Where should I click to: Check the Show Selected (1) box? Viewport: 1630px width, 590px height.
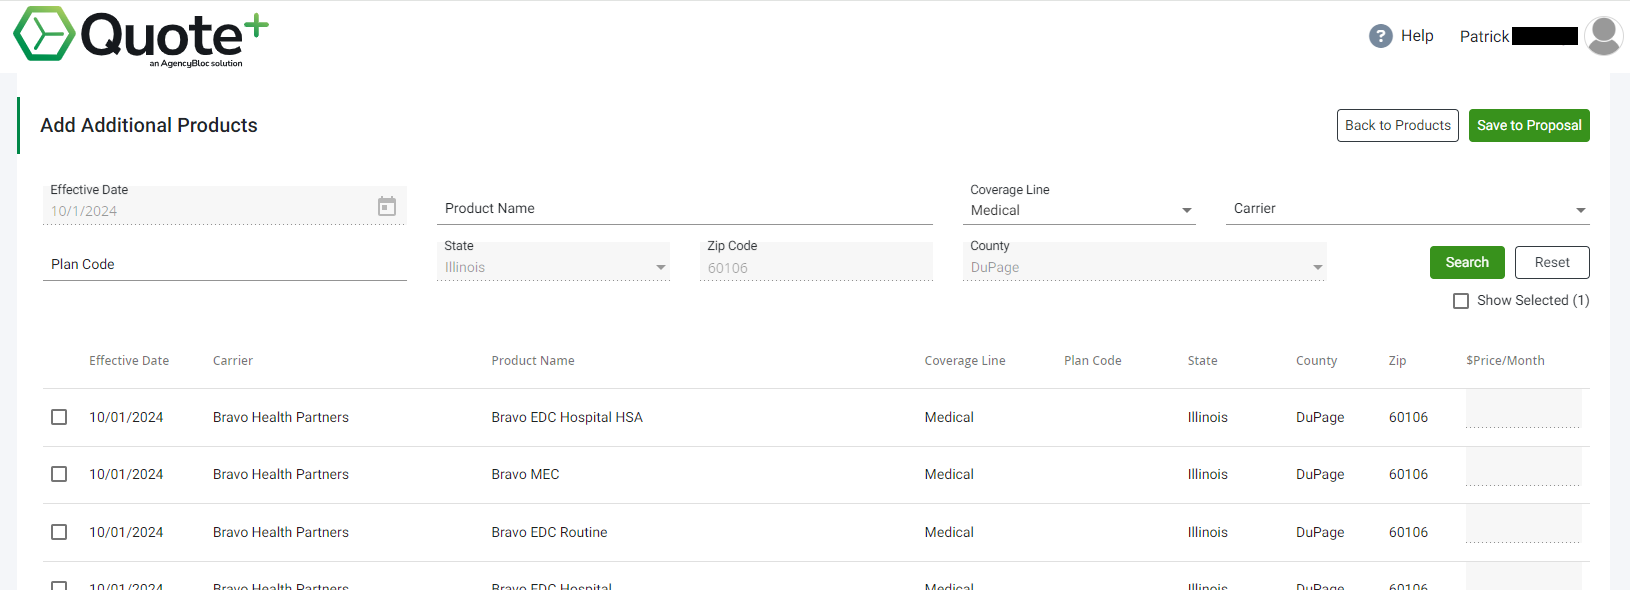[x=1461, y=301]
